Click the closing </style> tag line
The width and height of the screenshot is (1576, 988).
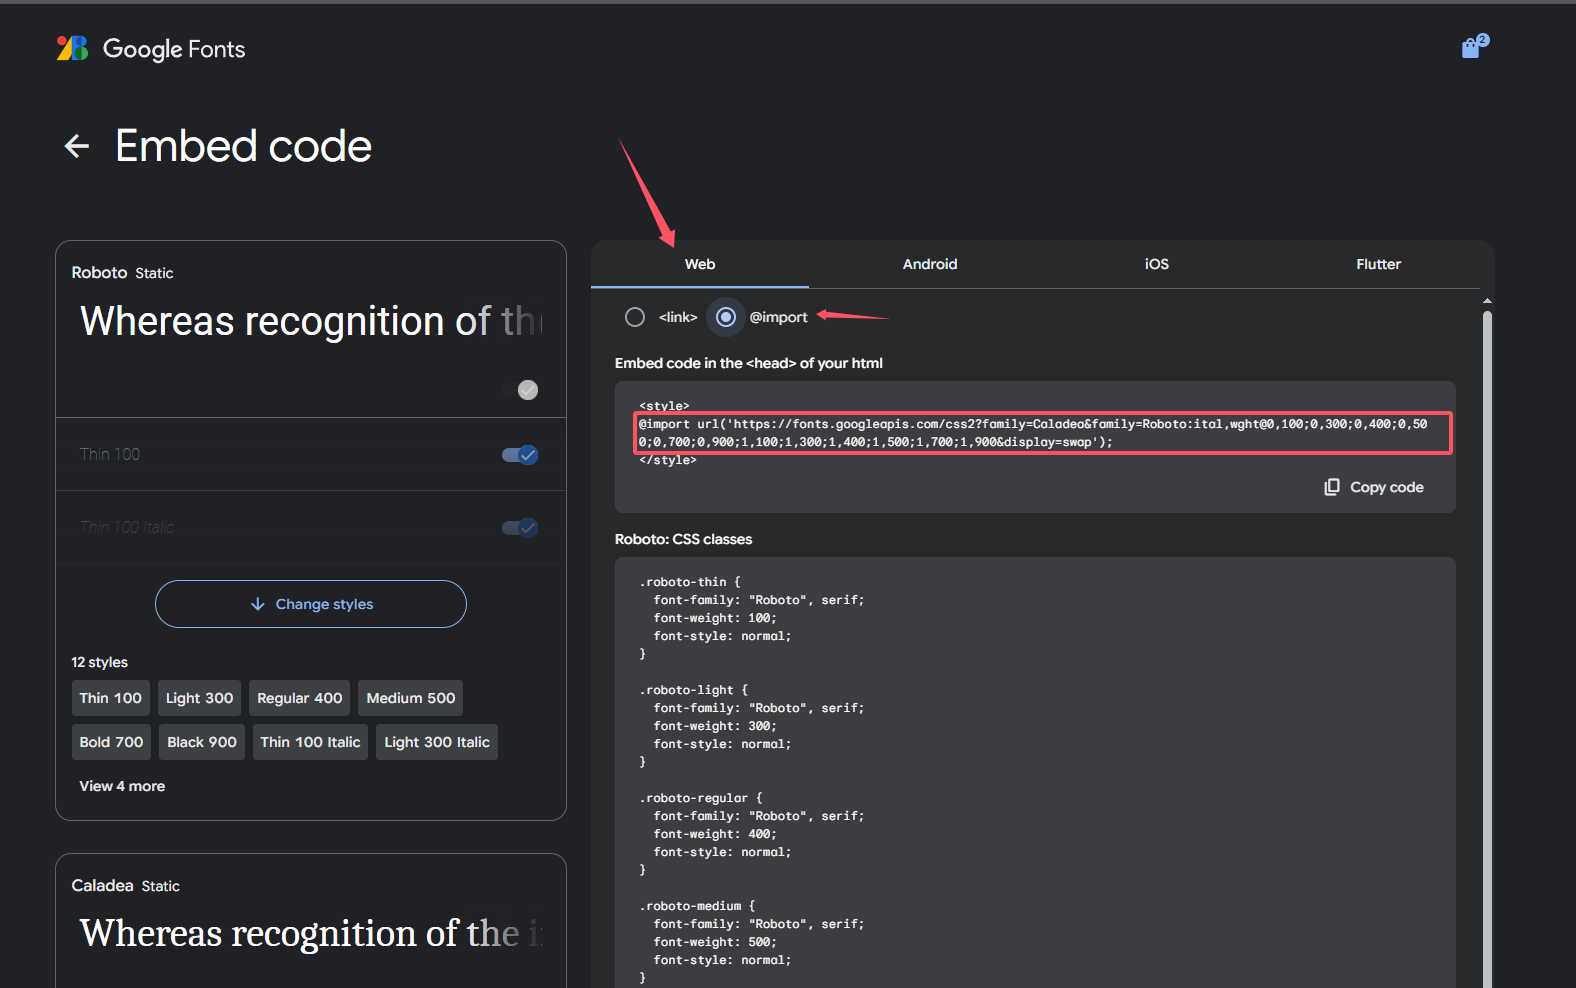point(668,460)
